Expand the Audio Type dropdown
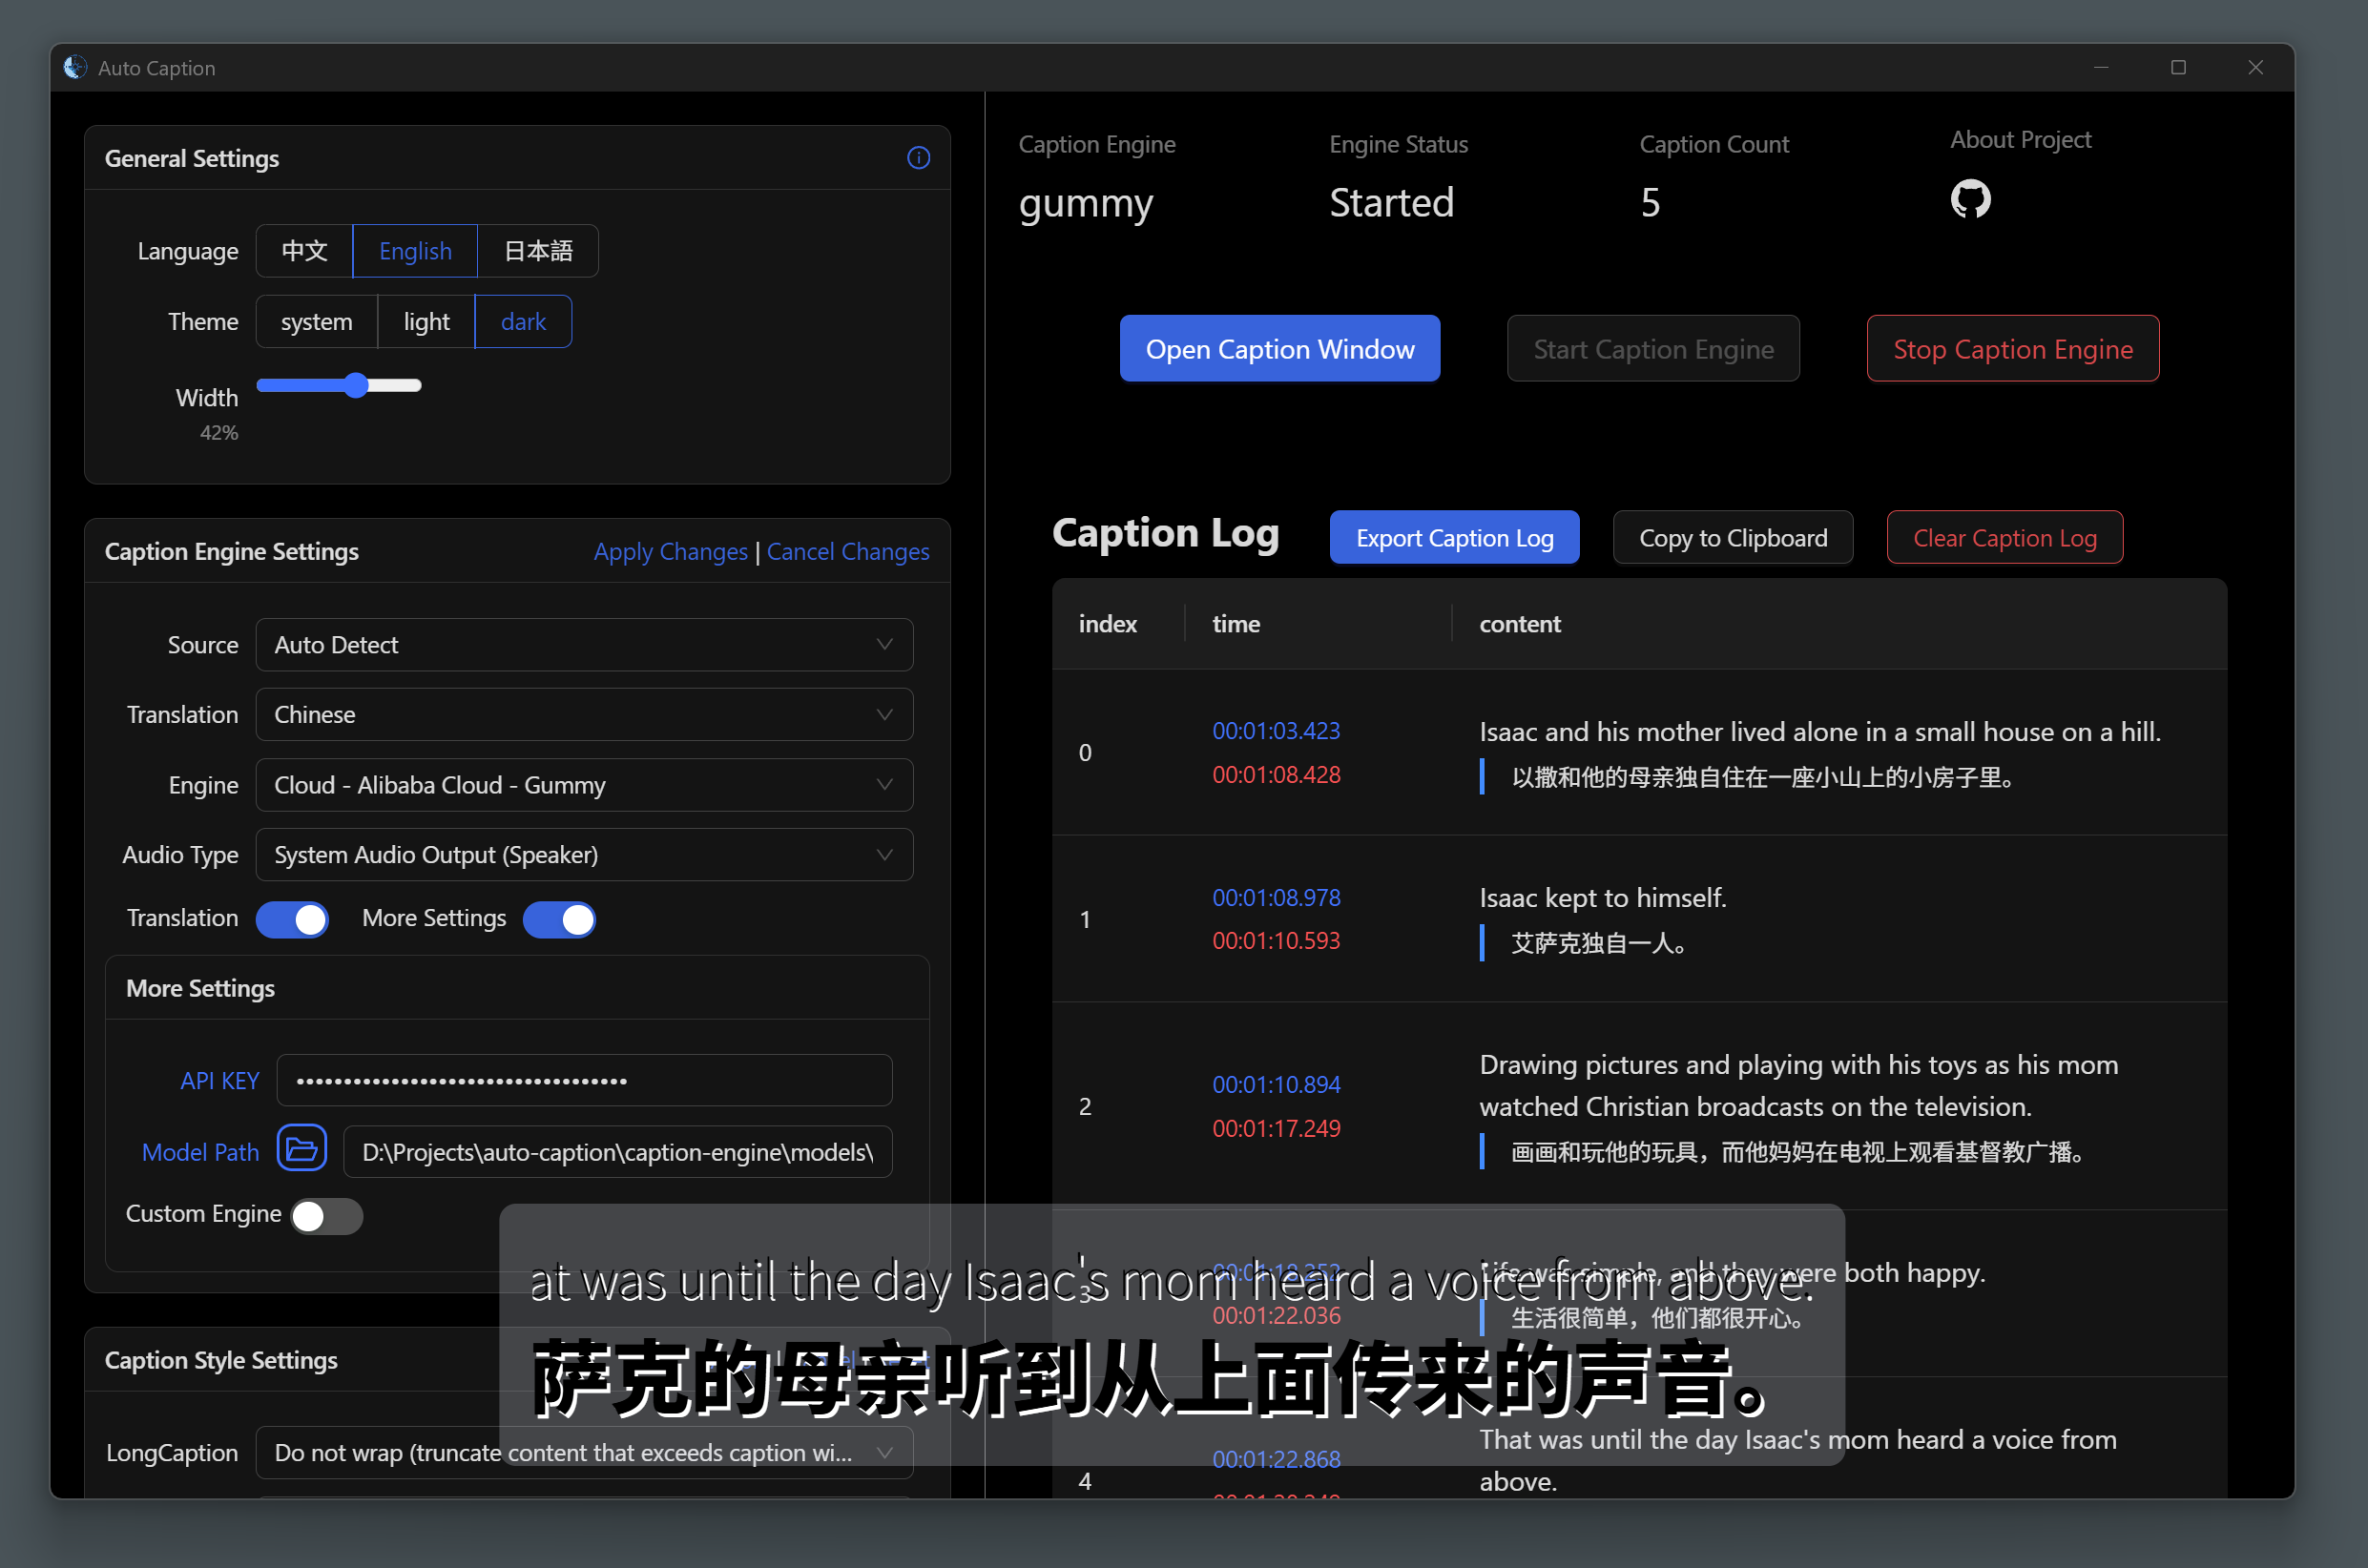The height and width of the screenshot is (1568, 2368). click(x=584, y=855)
